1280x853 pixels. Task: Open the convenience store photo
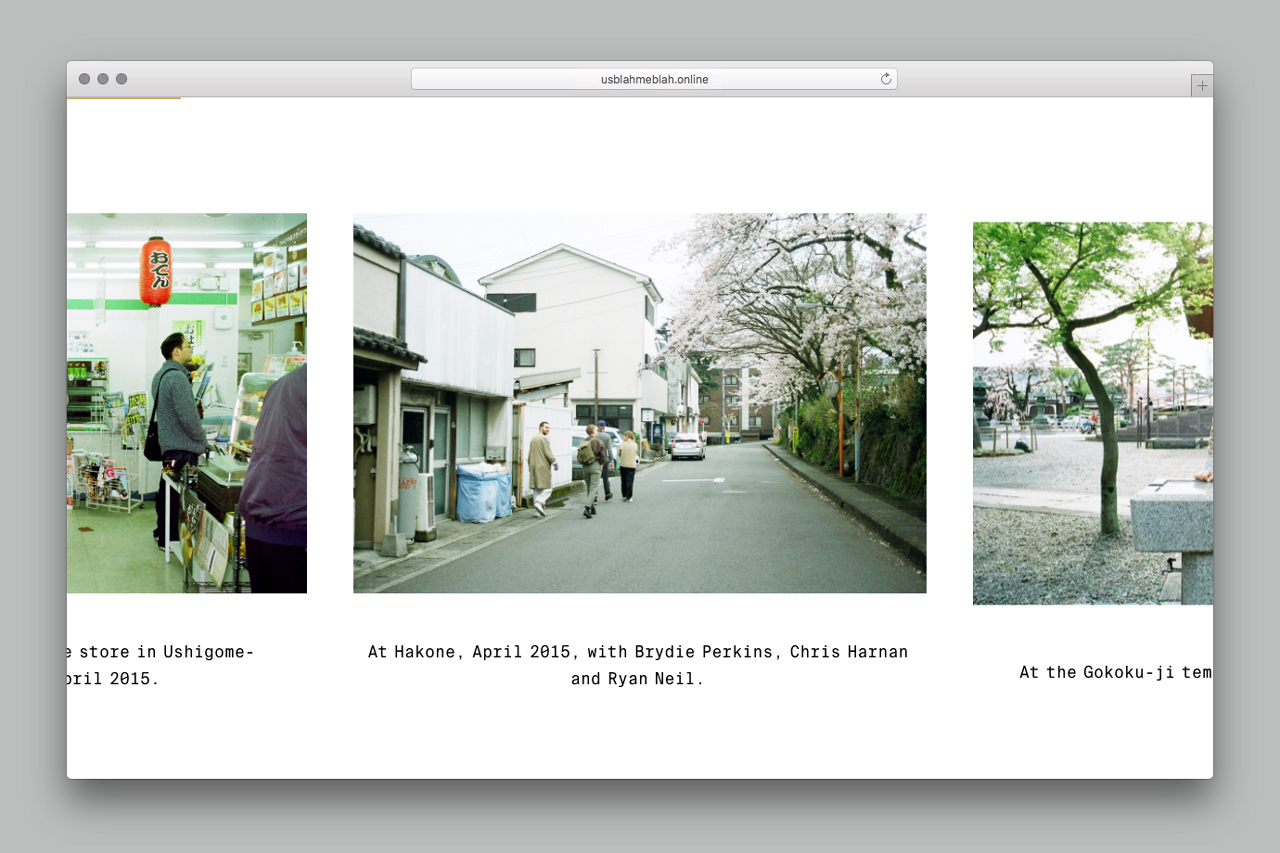187,402
